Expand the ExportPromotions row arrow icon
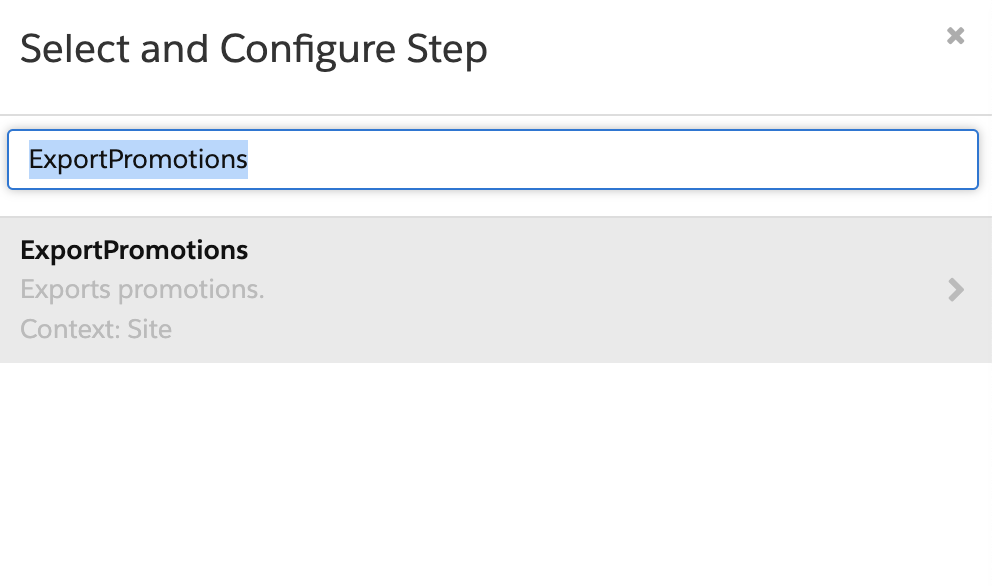Image resolution: width=992 pixels, height=586 pixels. (956, 290)
